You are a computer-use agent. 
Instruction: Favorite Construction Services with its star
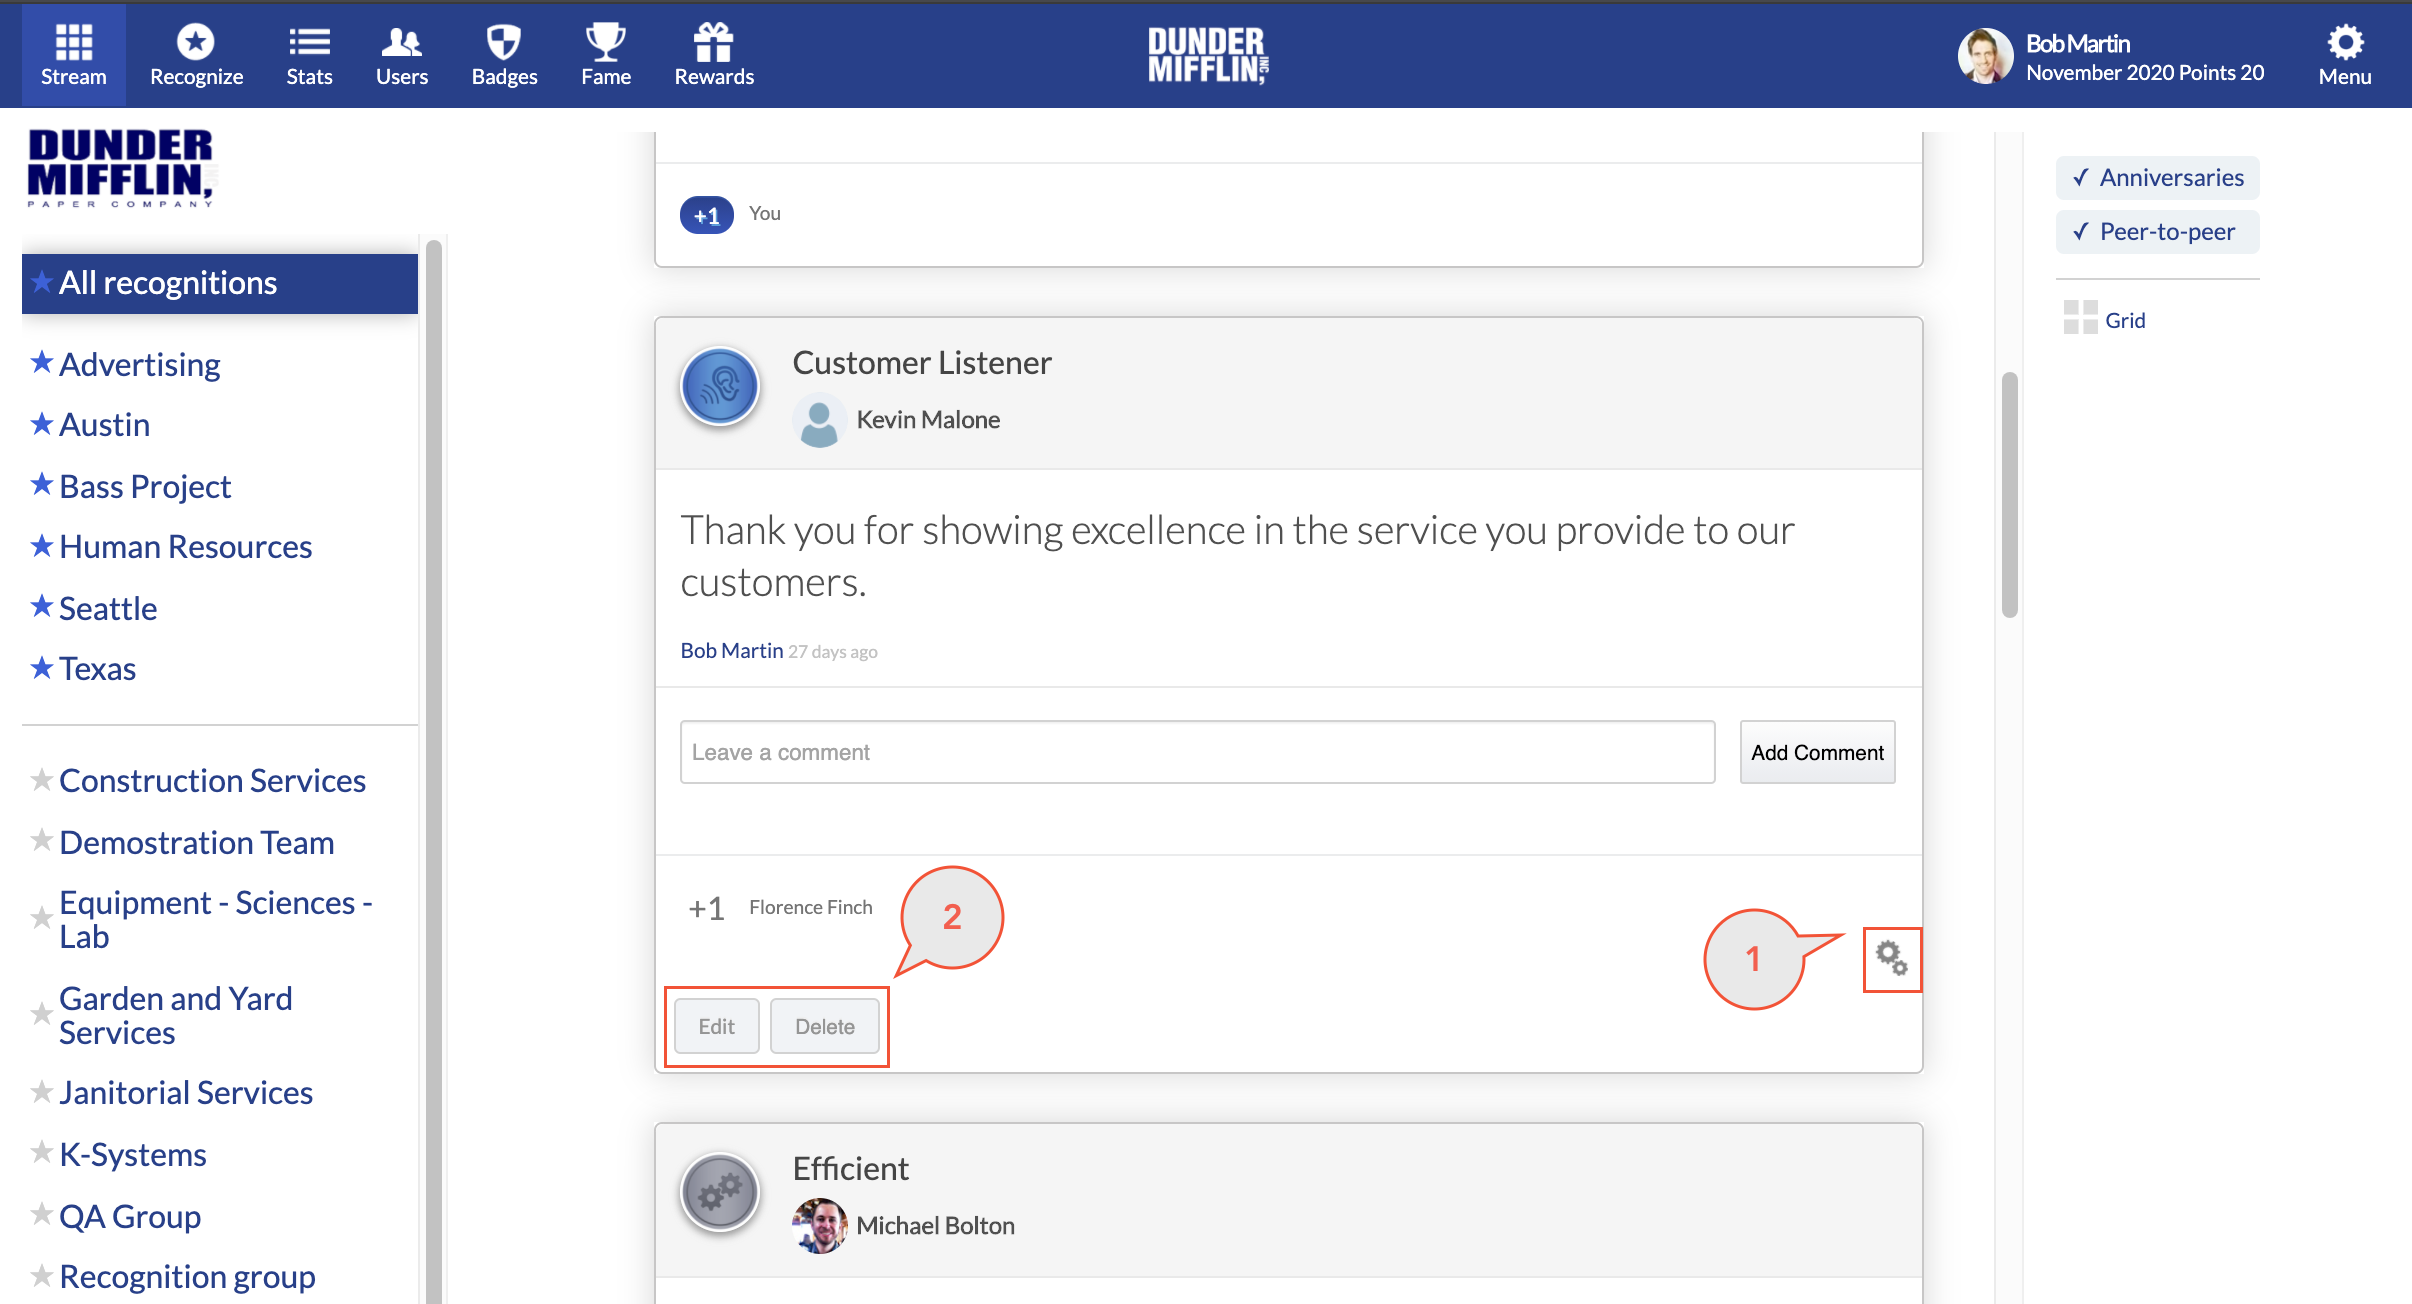point(41,780)
